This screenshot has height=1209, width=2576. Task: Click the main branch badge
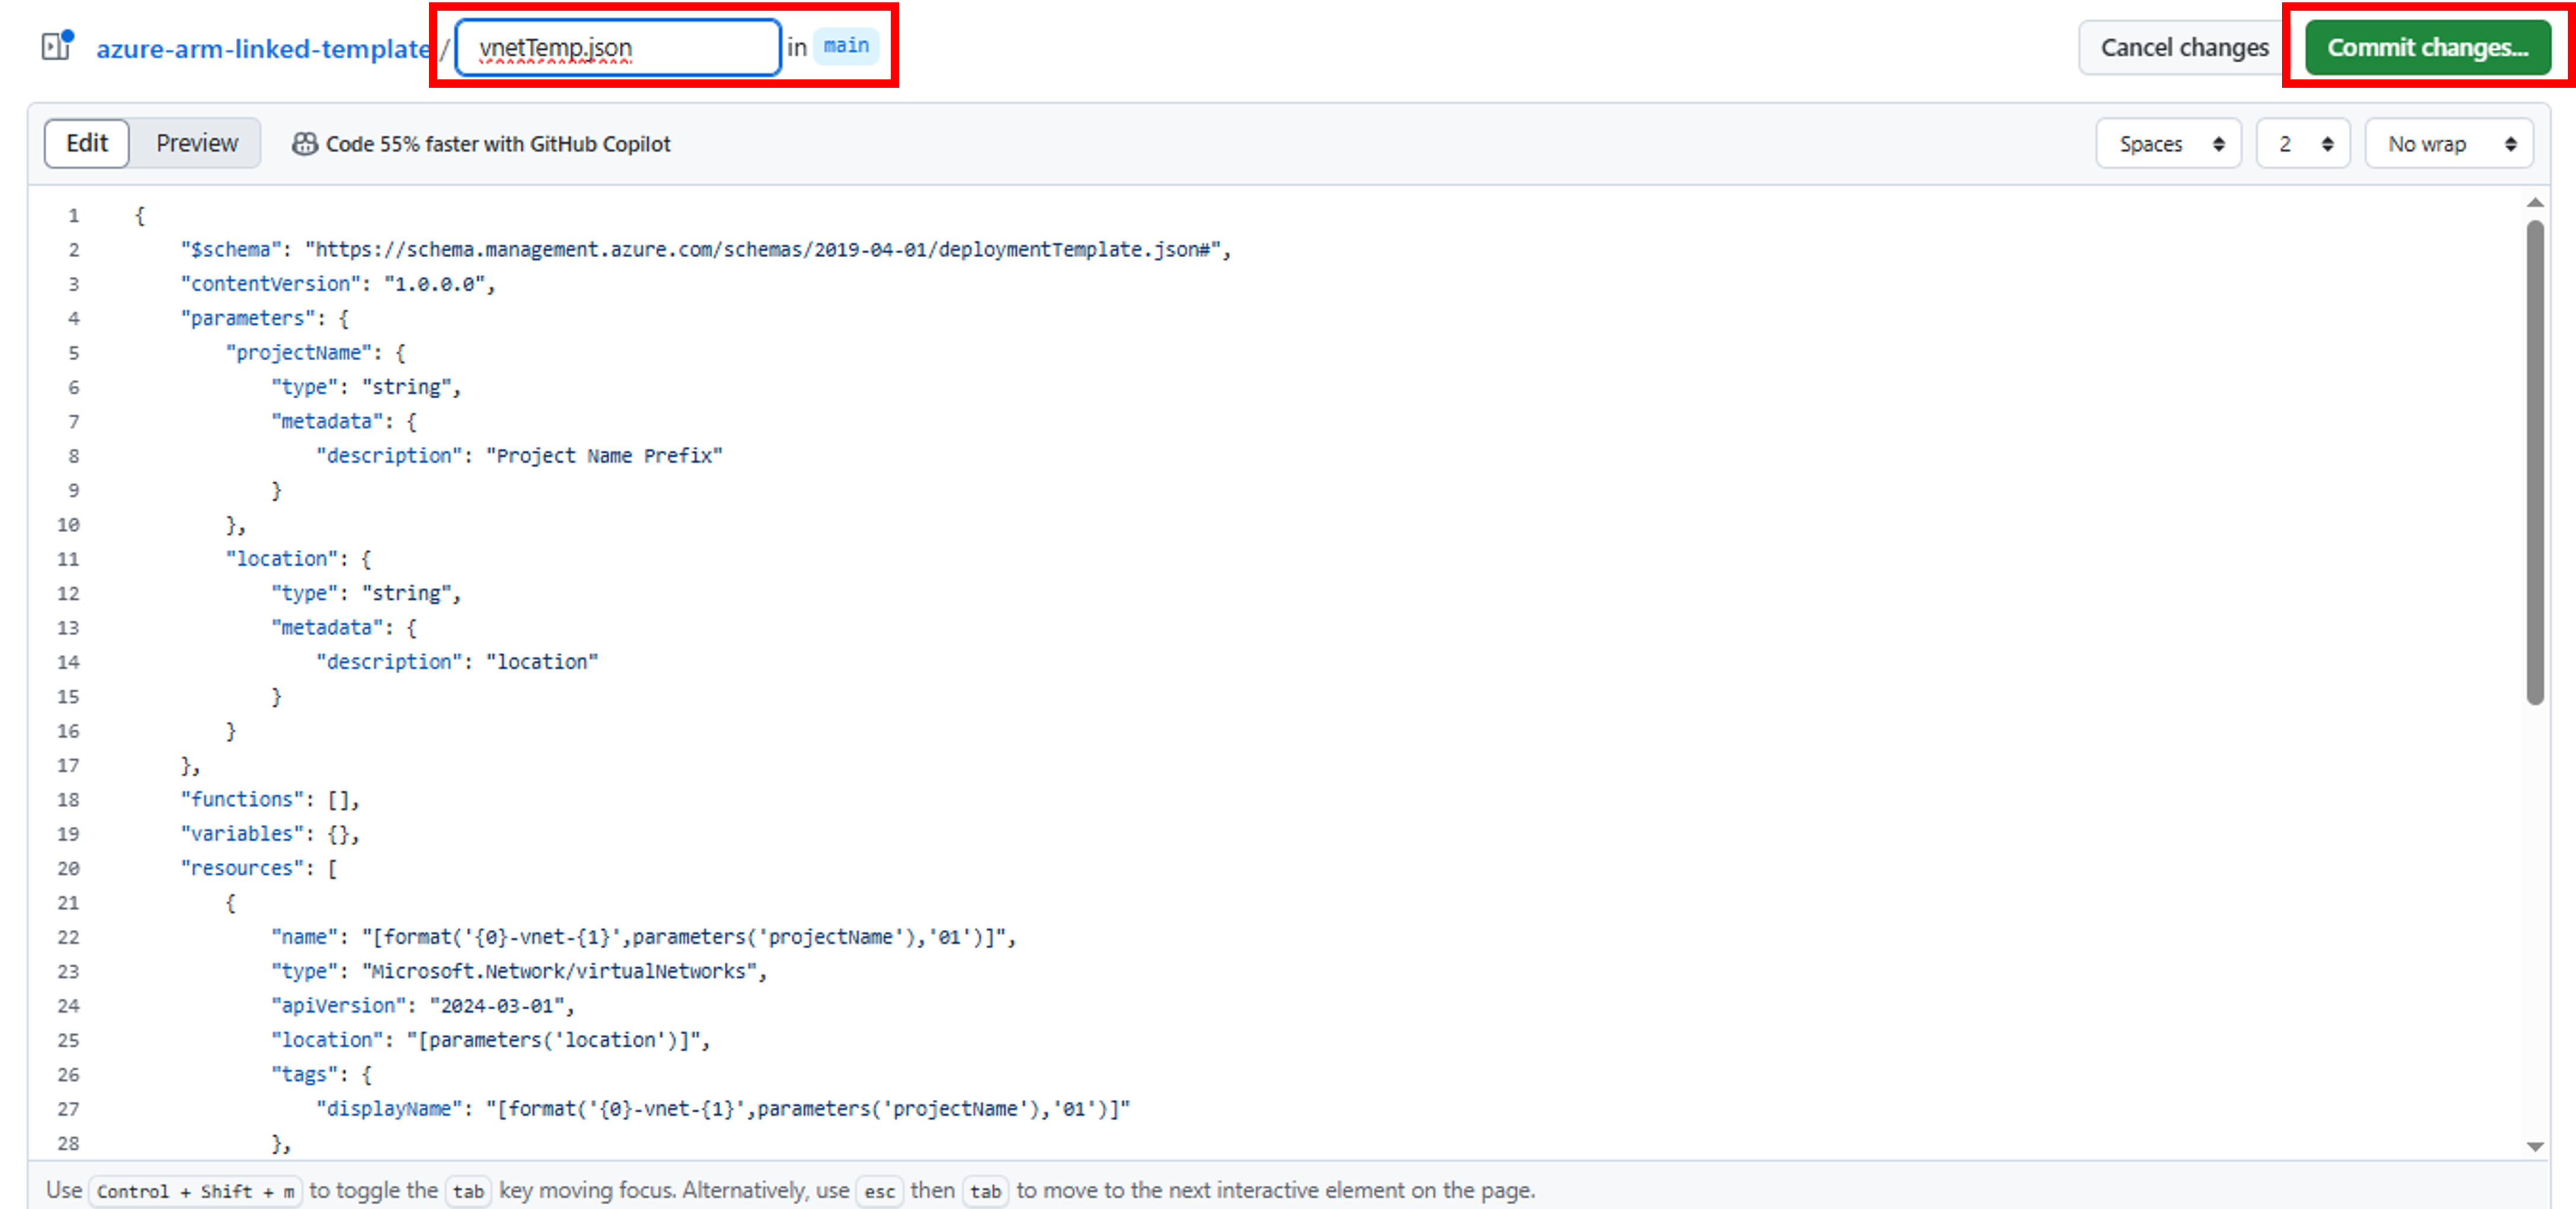click(x=845, y=45)
